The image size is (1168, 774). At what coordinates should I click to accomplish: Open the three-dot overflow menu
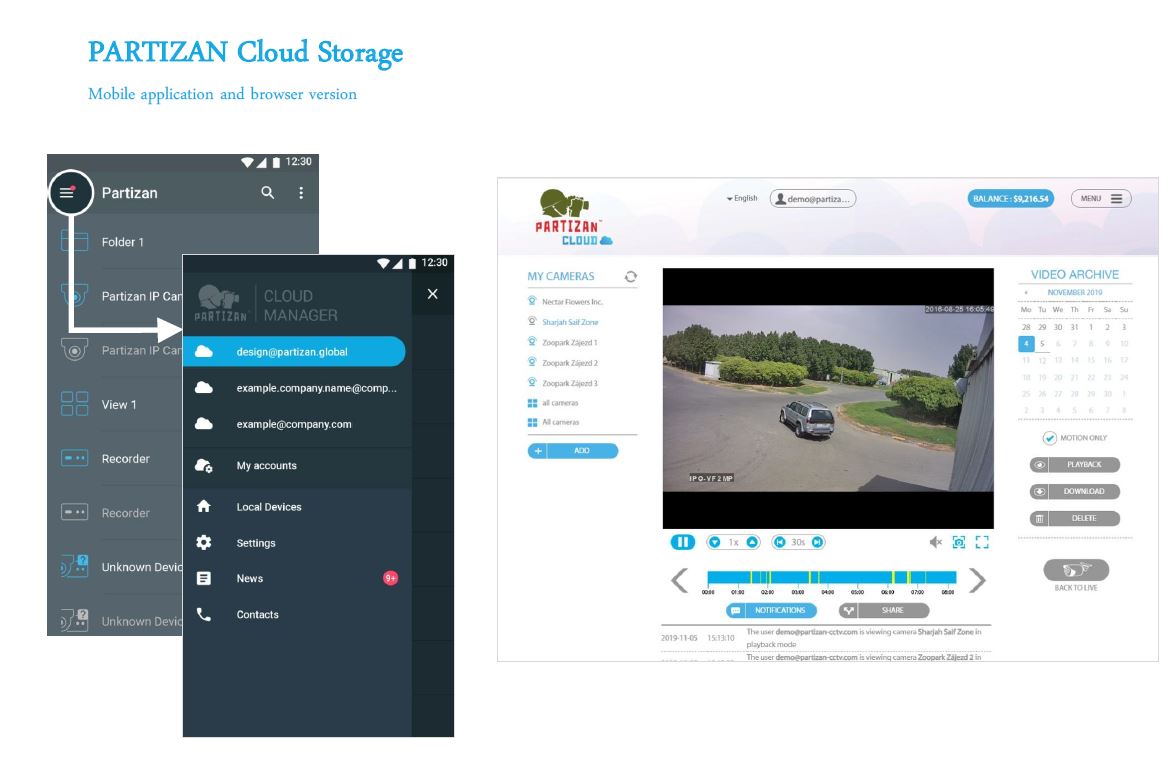pos(301,192)
